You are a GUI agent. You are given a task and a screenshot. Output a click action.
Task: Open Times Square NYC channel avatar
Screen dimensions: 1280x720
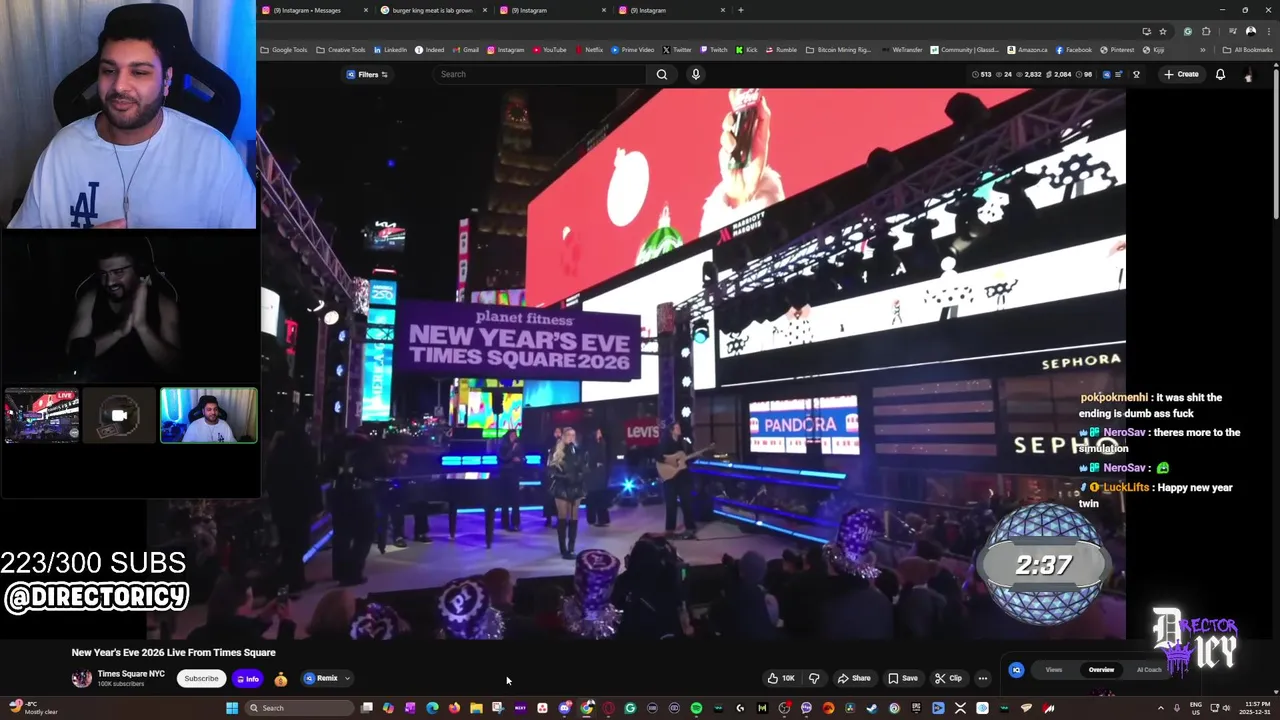(x=82, y=678)
